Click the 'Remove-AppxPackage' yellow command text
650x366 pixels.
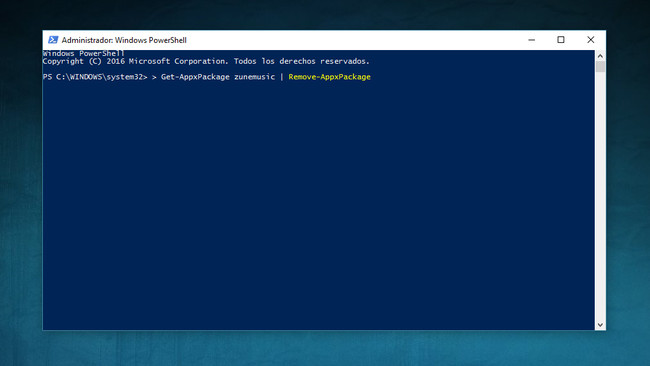(x=330, y=77)
